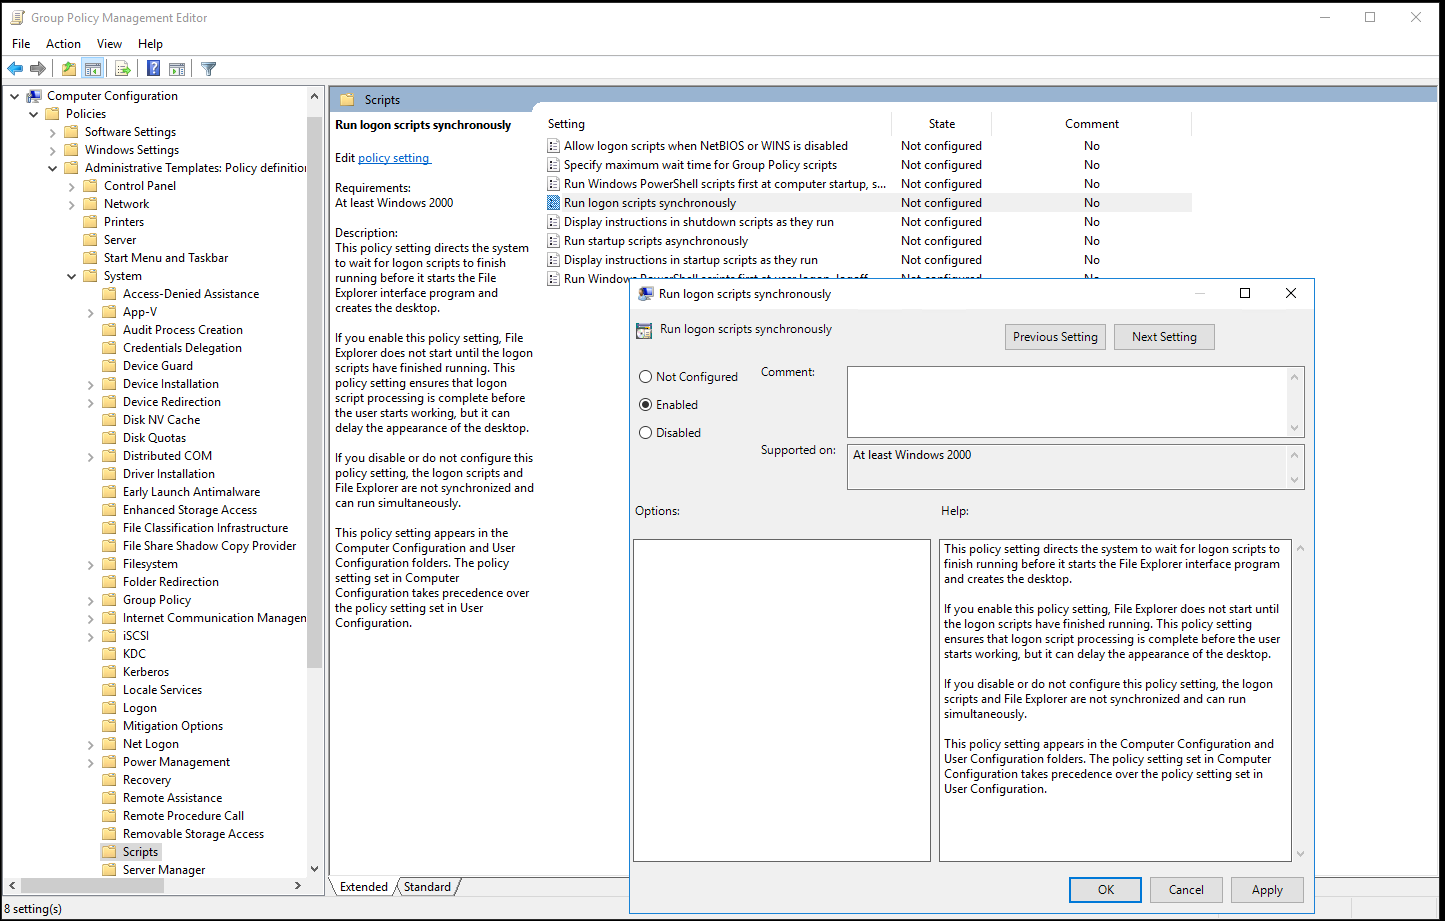
Task: Select the Scripts folder in the tree
Action: point(139,851)
